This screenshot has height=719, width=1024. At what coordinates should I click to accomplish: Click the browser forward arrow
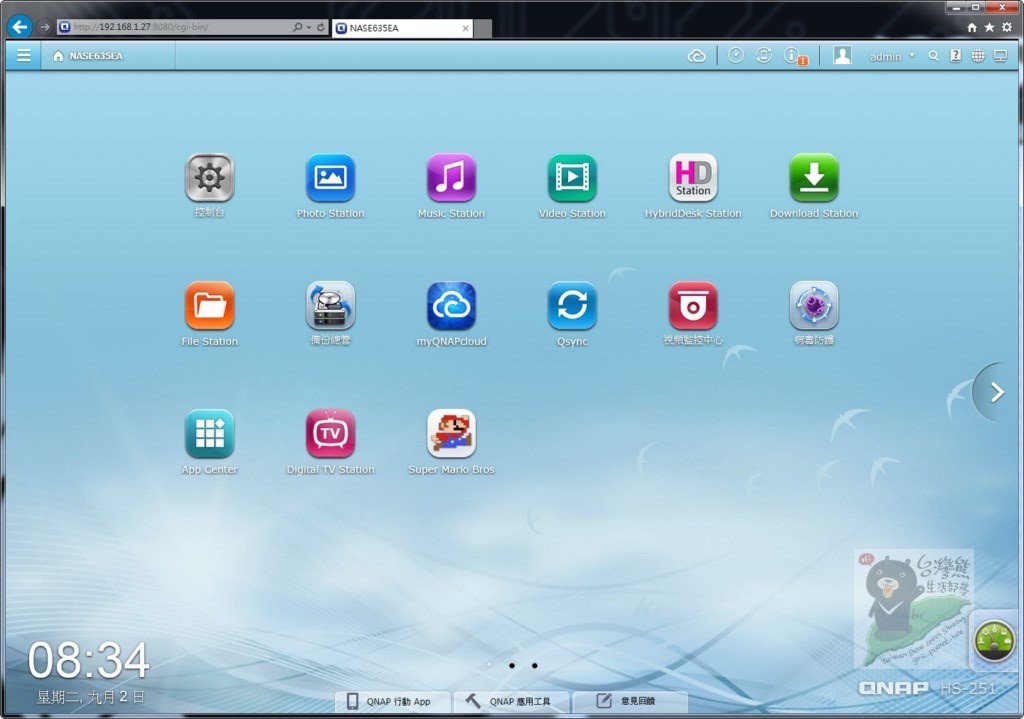coord(44,27)
